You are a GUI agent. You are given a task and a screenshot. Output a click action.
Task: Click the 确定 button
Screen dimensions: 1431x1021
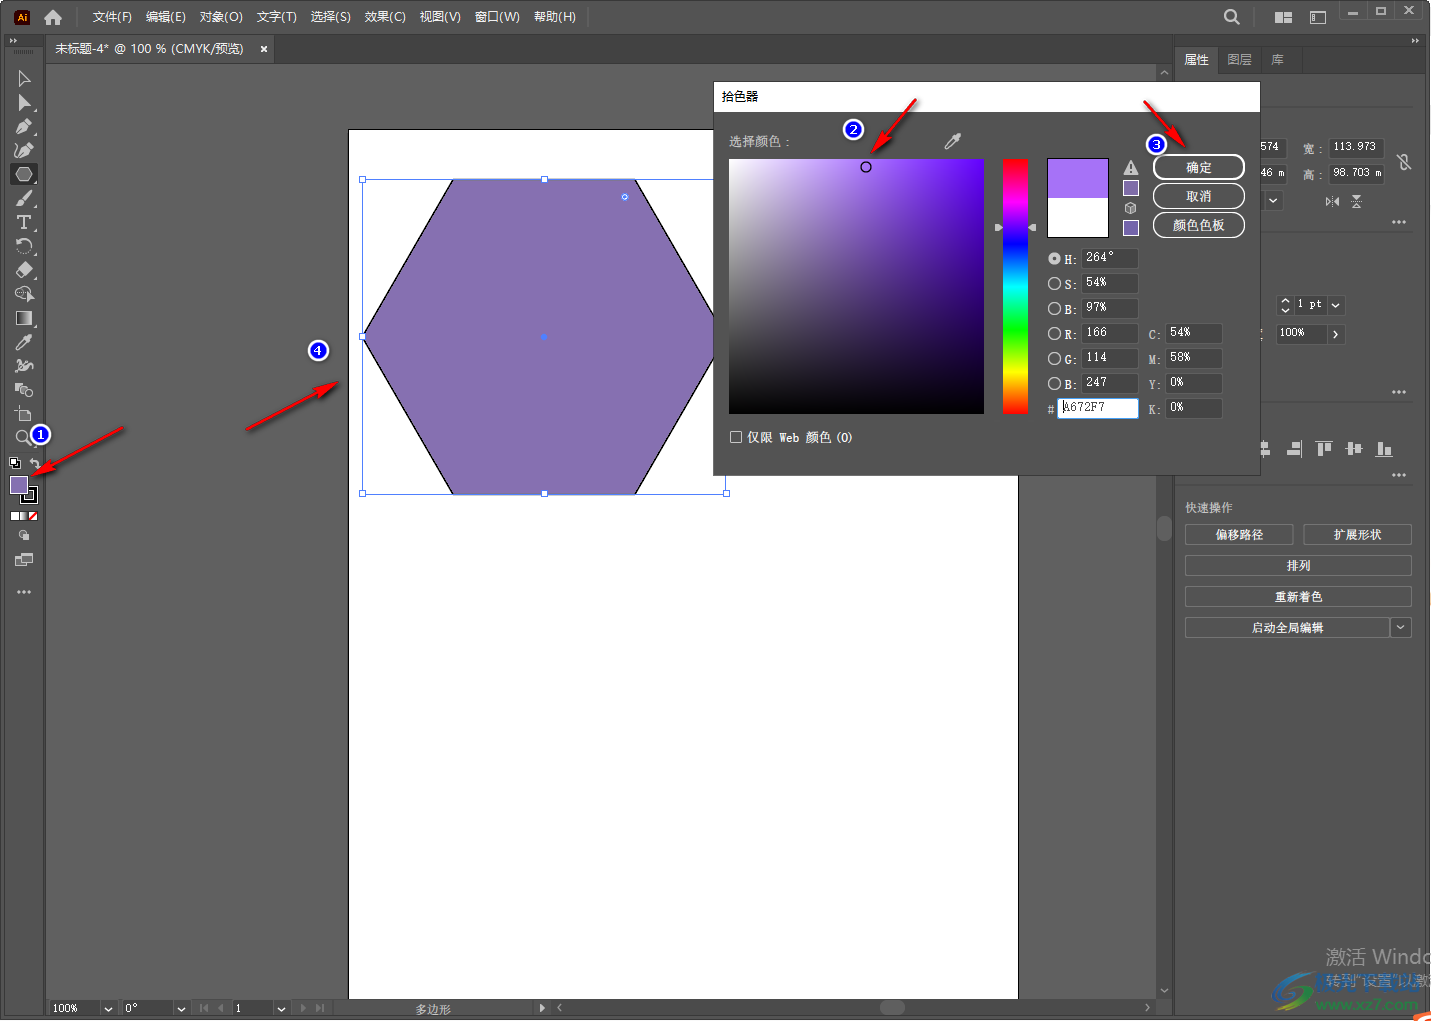[x=1198, y=168]
